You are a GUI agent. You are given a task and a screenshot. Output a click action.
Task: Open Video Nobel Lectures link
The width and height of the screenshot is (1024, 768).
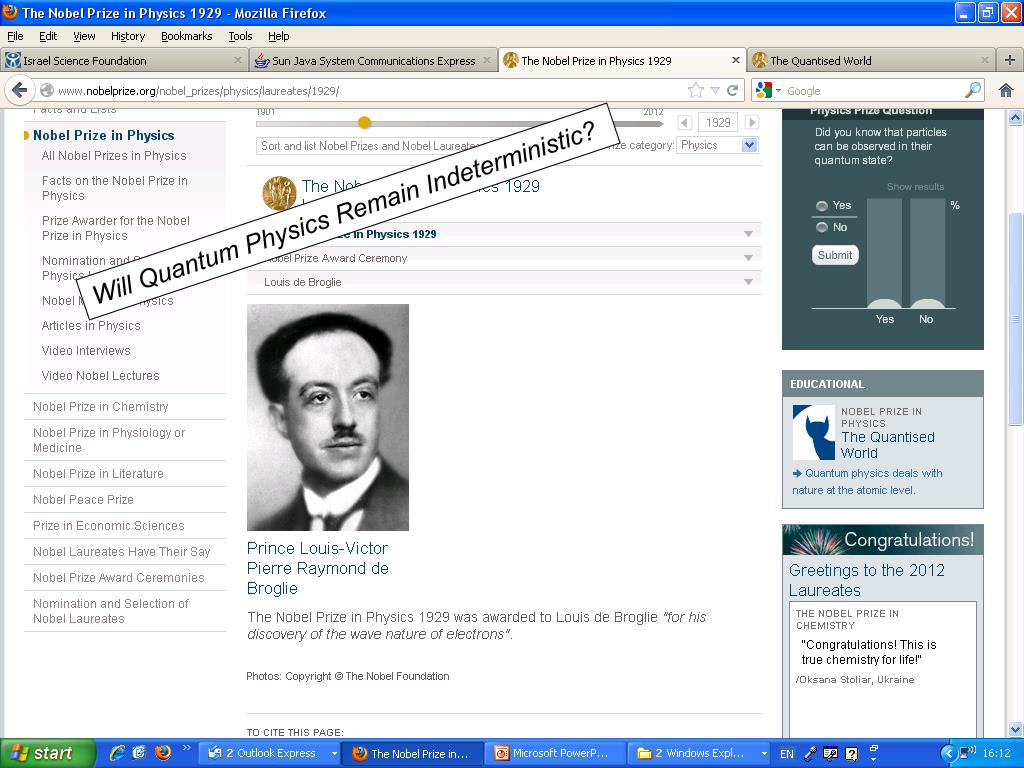[x=100, y=376]
